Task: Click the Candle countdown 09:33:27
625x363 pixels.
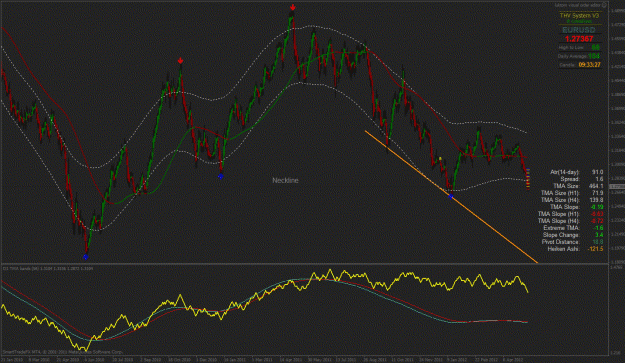Action: click(x=590, y=65)
